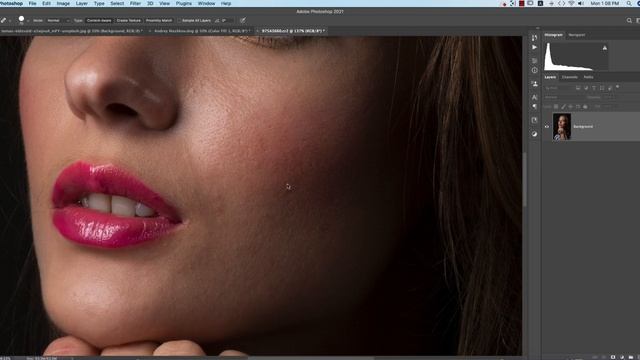Select the Create Texture type button
Screen dimensions: 640x360
click(x=129, y=20)
